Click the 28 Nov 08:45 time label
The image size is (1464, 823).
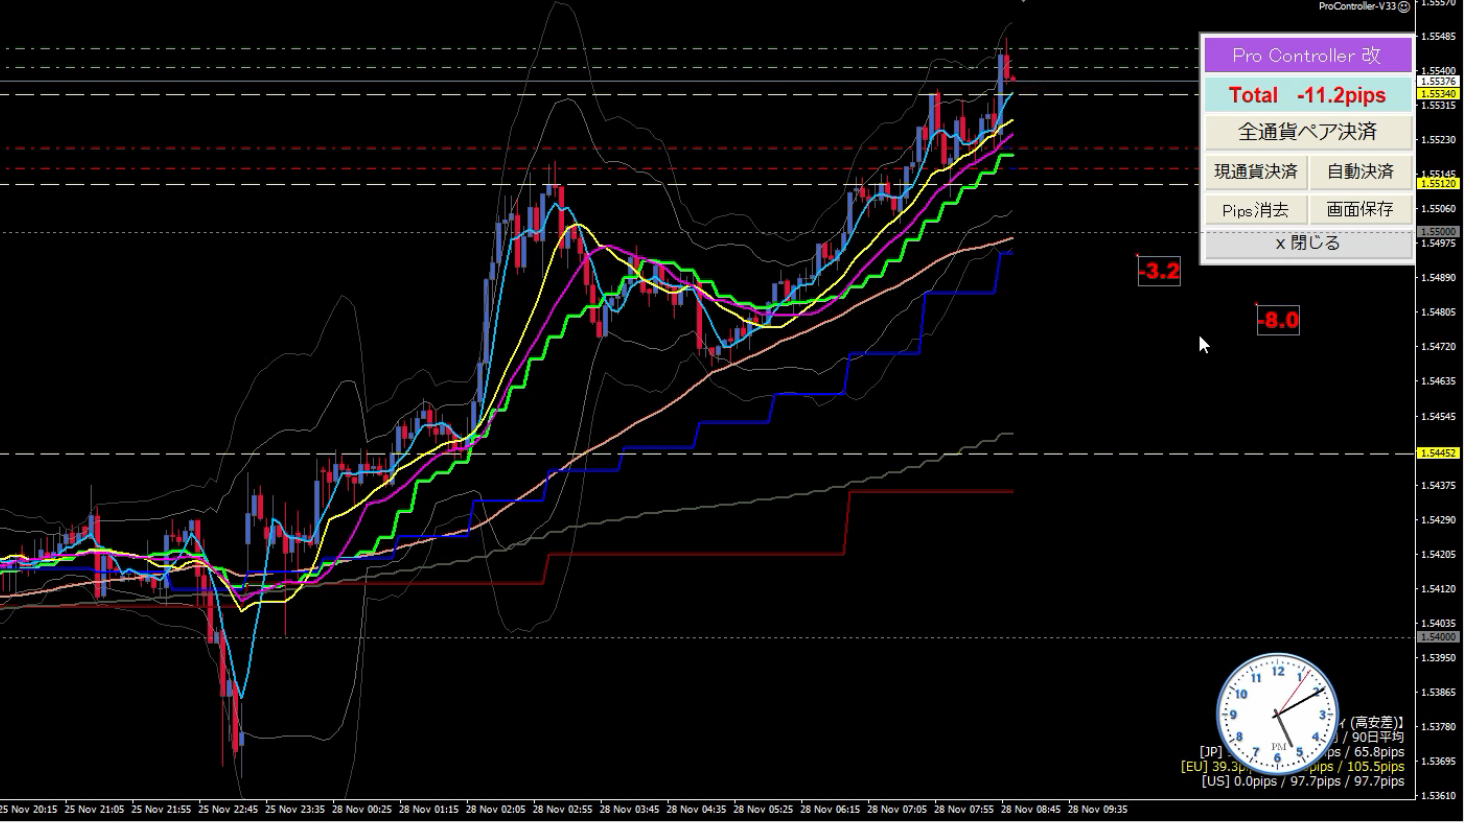tap(1031, 809)
